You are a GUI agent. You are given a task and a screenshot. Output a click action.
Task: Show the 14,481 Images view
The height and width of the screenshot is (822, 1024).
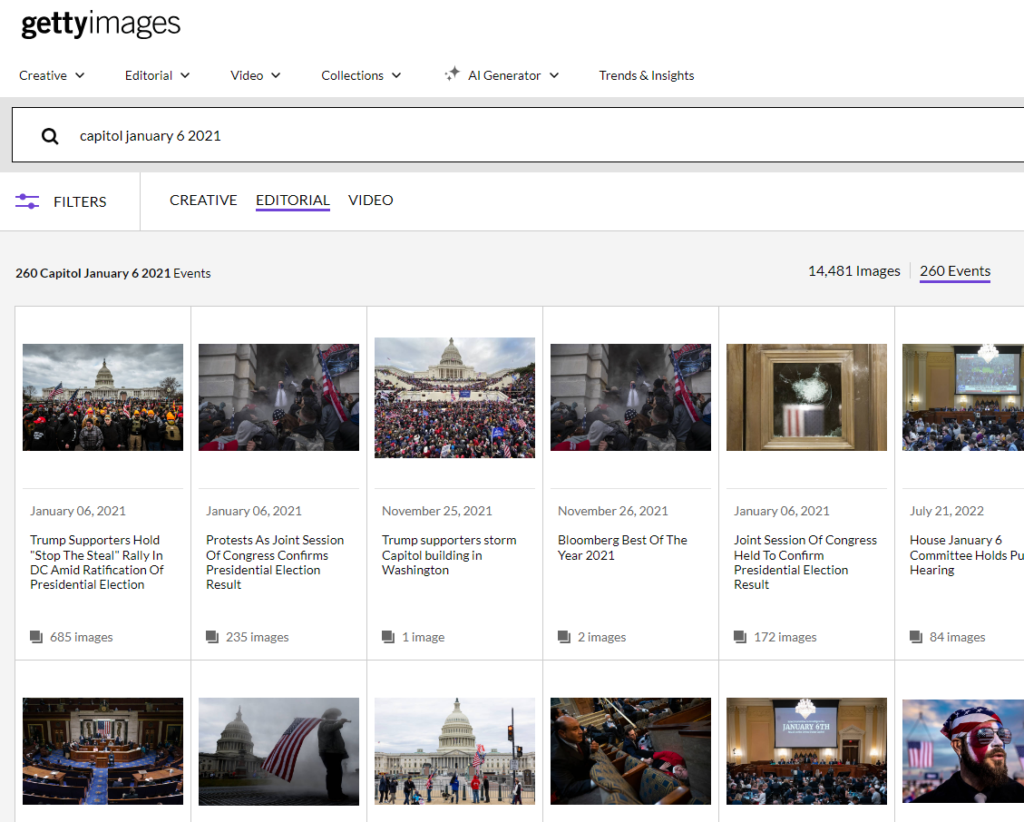[x=854, y=271]
